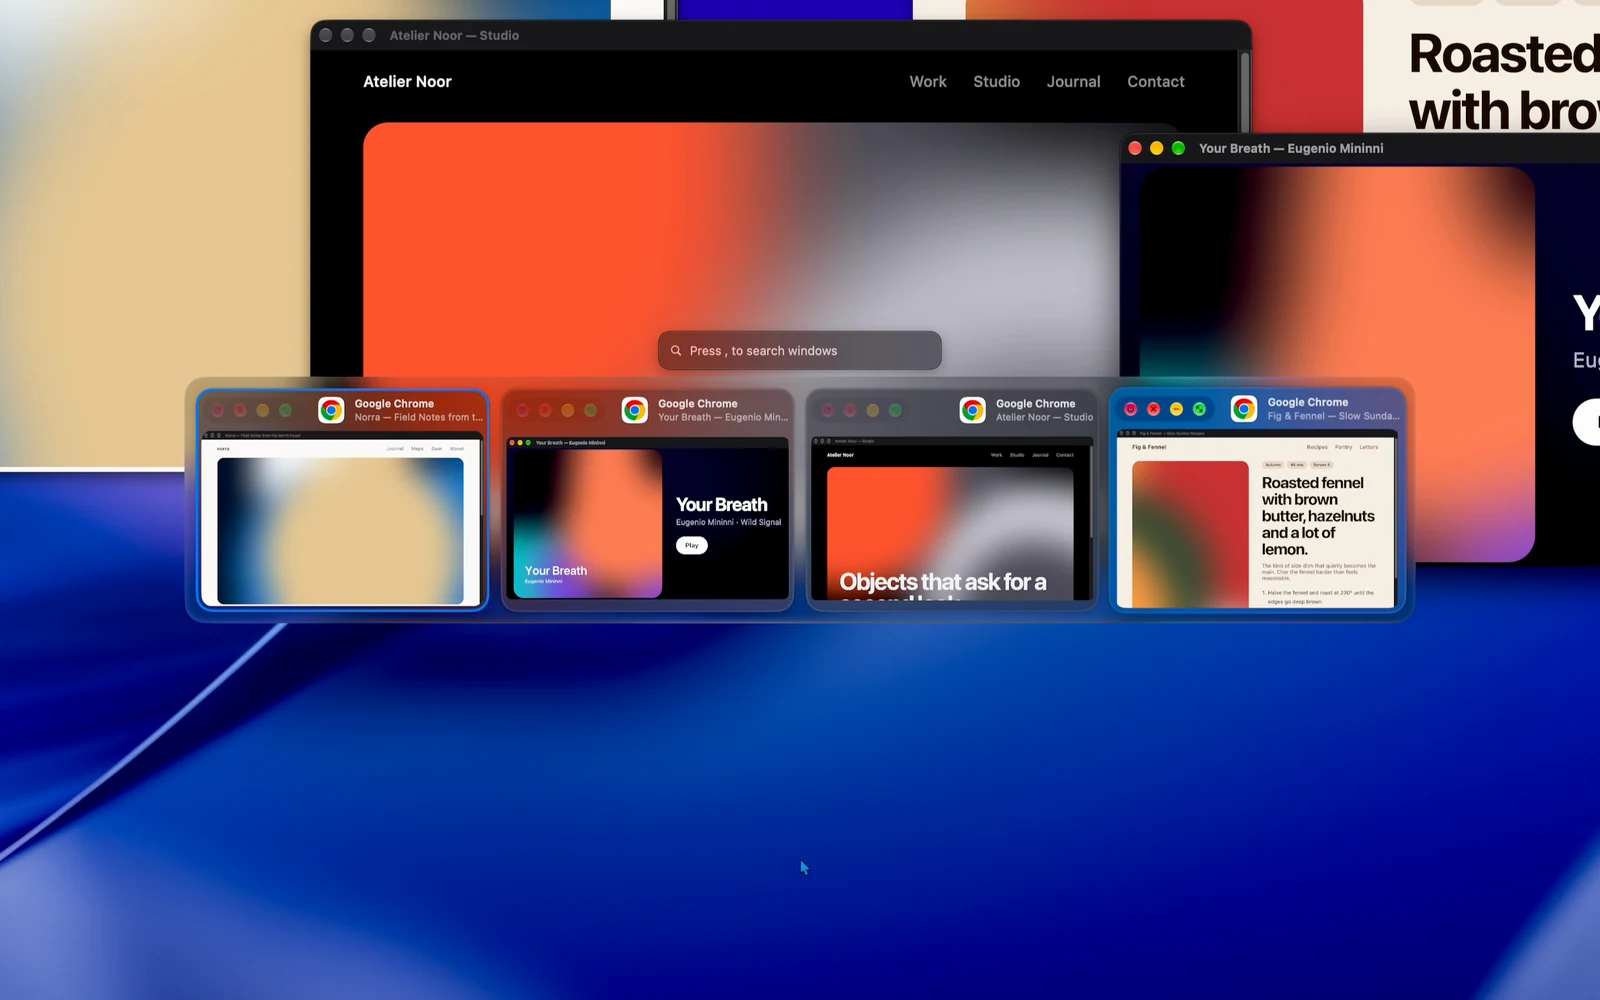Zoom the background Your Breath window
The image size is (1600, 1000).
tap(1179, 148)
